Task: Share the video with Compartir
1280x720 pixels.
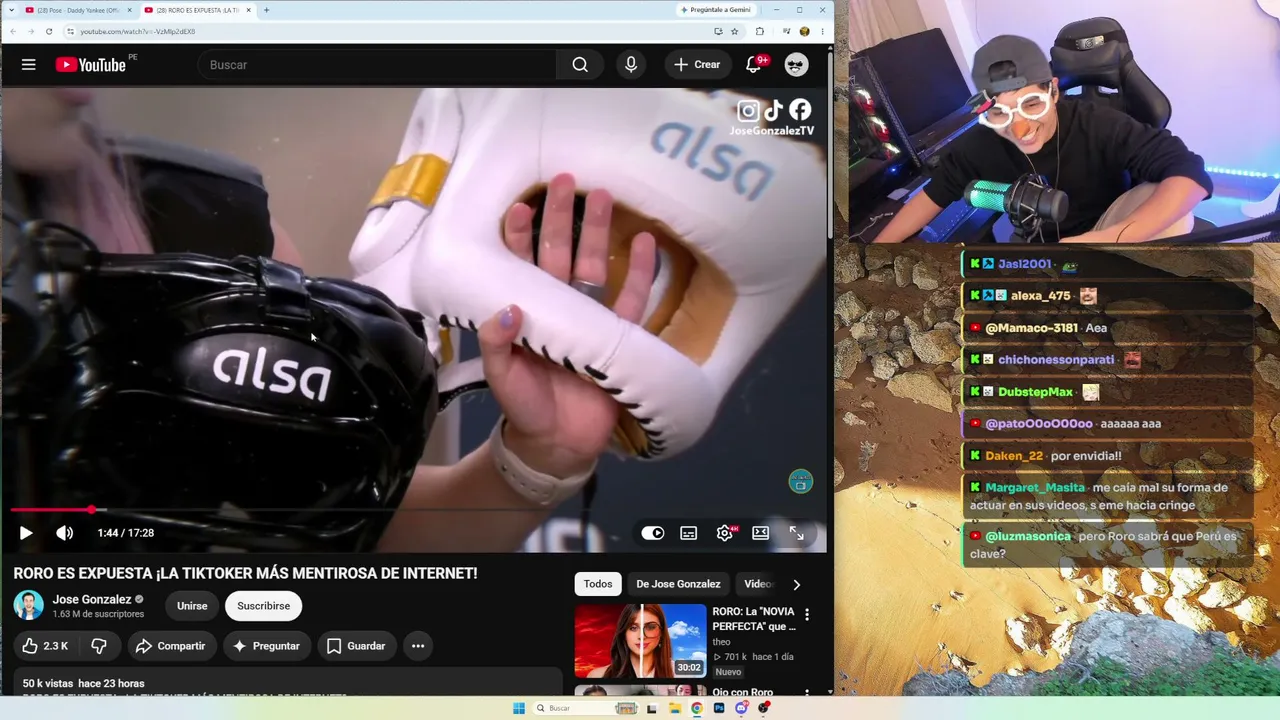Action: coord(171,646)
